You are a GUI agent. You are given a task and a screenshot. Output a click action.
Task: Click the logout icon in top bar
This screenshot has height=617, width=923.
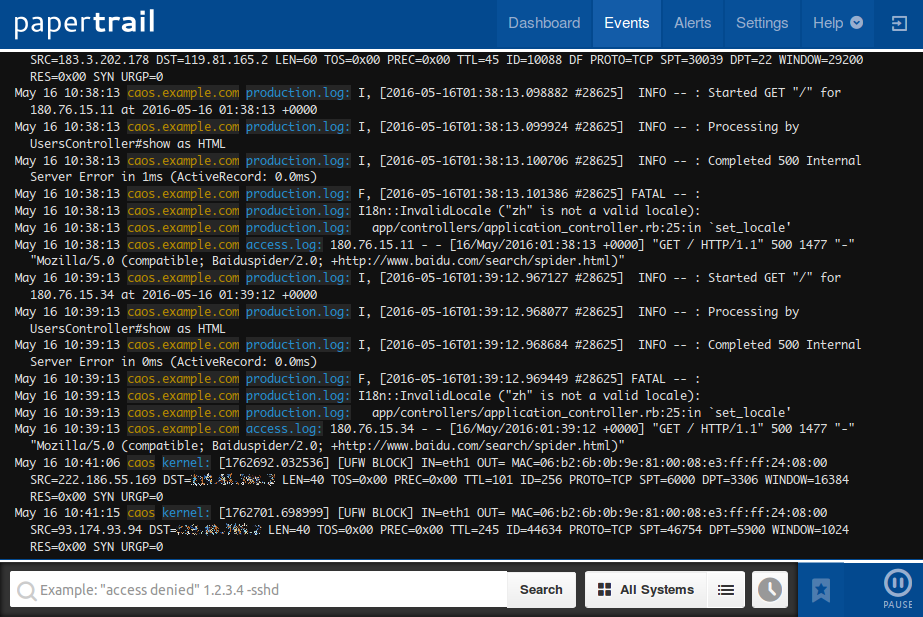[898, 23]
